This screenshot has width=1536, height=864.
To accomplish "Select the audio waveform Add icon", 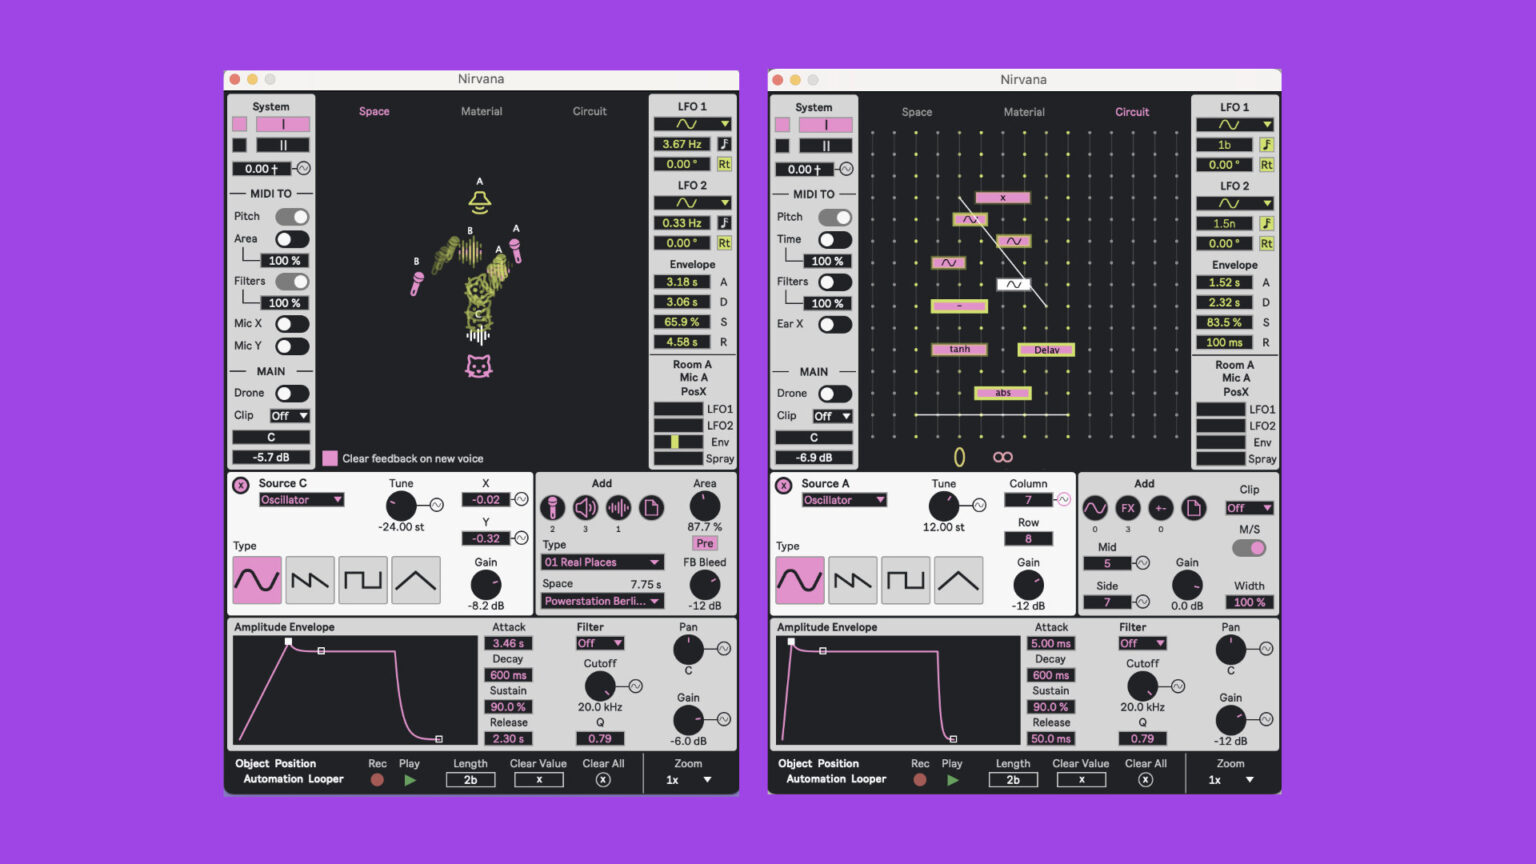I will (618, 508).
